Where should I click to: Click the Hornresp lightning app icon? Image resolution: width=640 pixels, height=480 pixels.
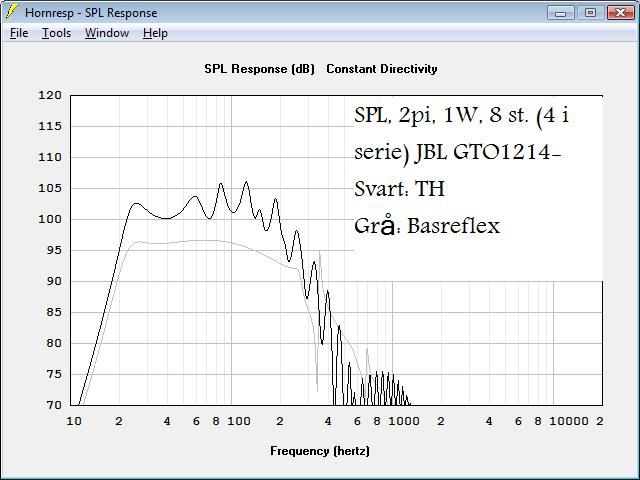pyautogui.click(x=11, y=12)
